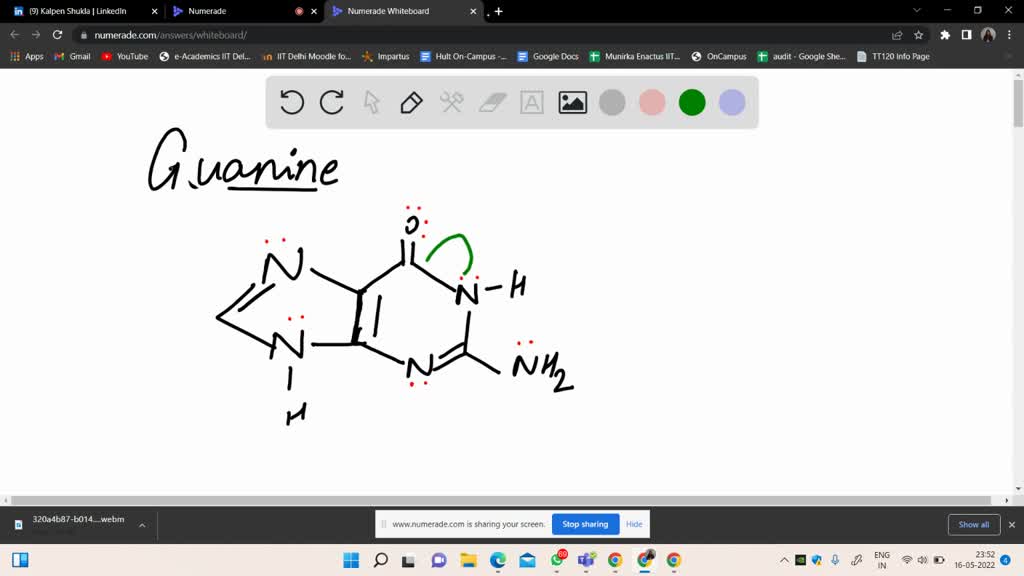The height and width of the screenshot is (576, 1024).
Task: Open a new browser tab
Action: tap(497, 12)
